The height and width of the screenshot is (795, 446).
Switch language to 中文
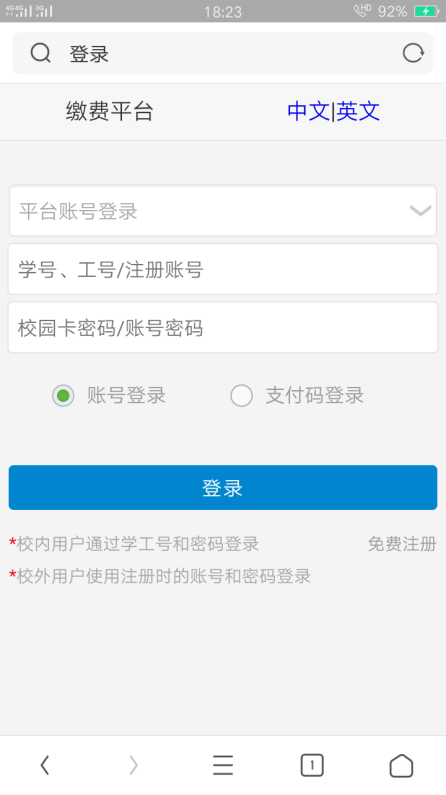(308, 111)
